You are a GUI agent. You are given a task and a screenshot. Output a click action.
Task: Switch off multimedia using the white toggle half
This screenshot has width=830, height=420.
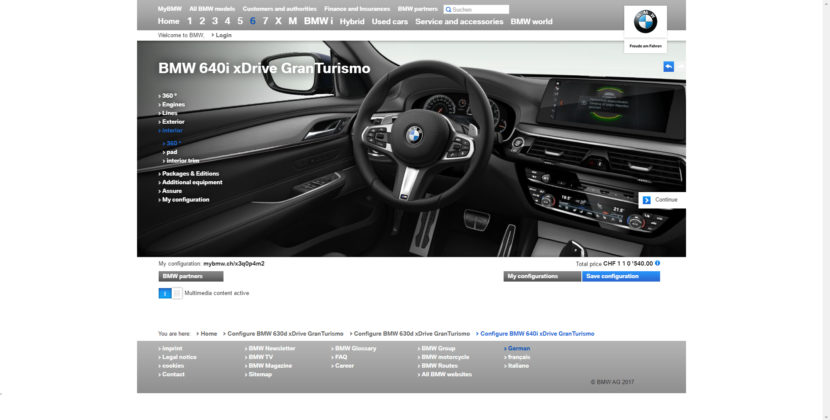[177, 293]
